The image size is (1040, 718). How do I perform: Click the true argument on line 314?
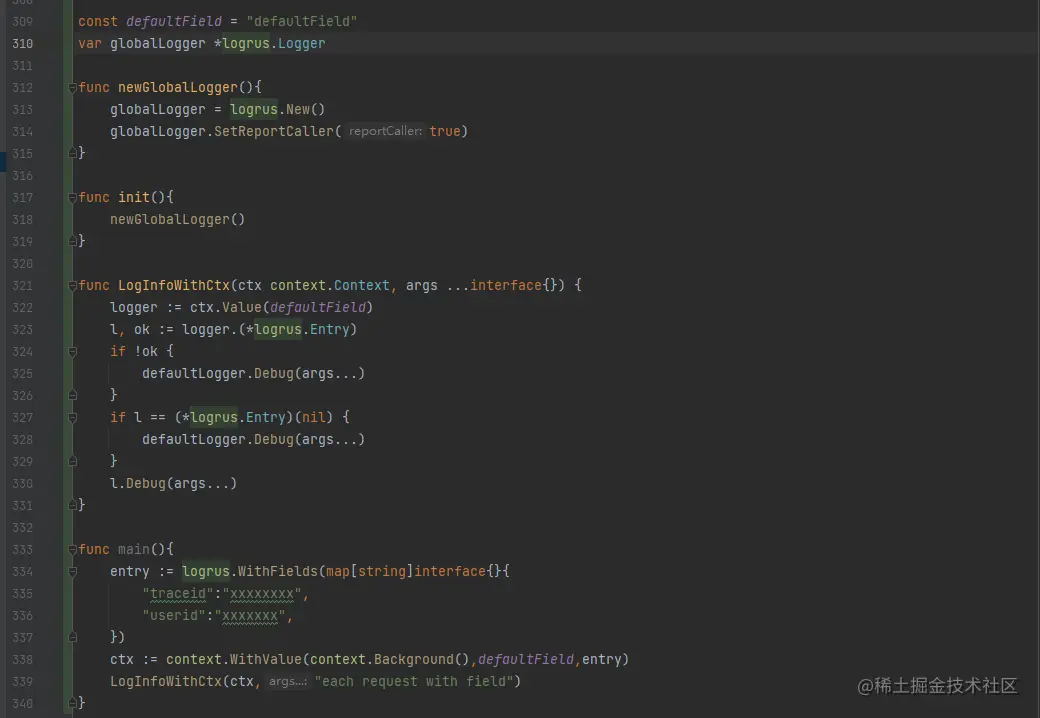(x=444, y=131)
